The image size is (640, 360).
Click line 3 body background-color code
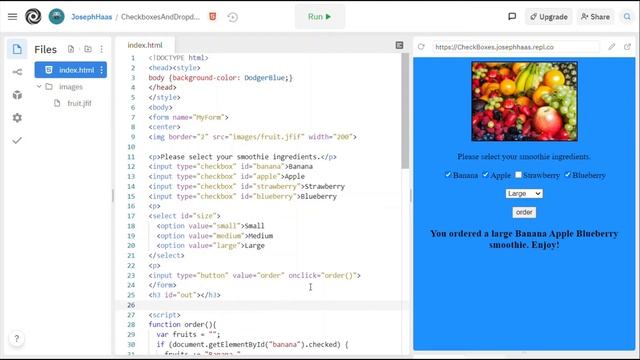(220, 78)
